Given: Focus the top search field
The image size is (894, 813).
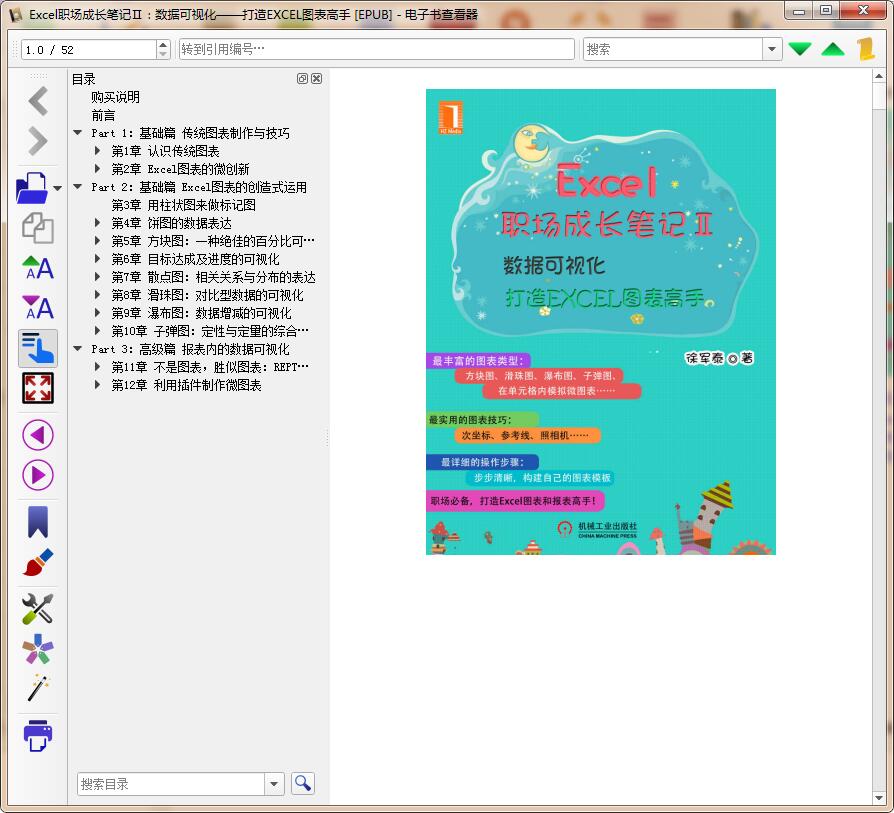Looking at the screenshot, I should [673, 49].
